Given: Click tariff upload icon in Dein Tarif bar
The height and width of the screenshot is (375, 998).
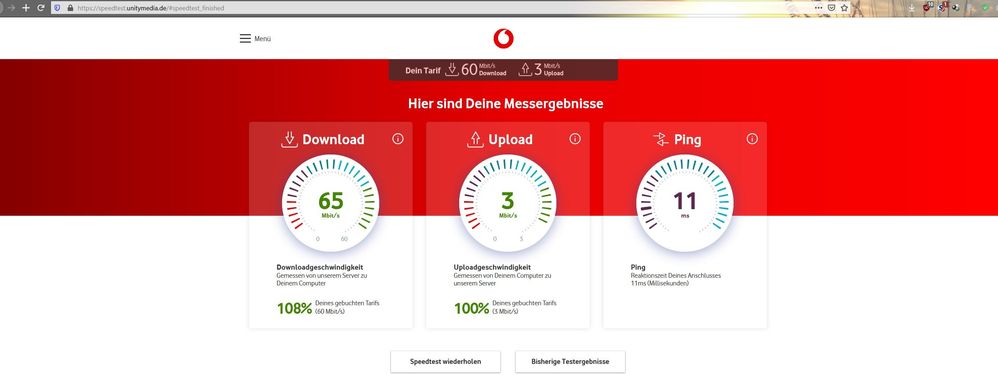Looking at the screenshot, I should pyautogui.click(x=525, y=69).
